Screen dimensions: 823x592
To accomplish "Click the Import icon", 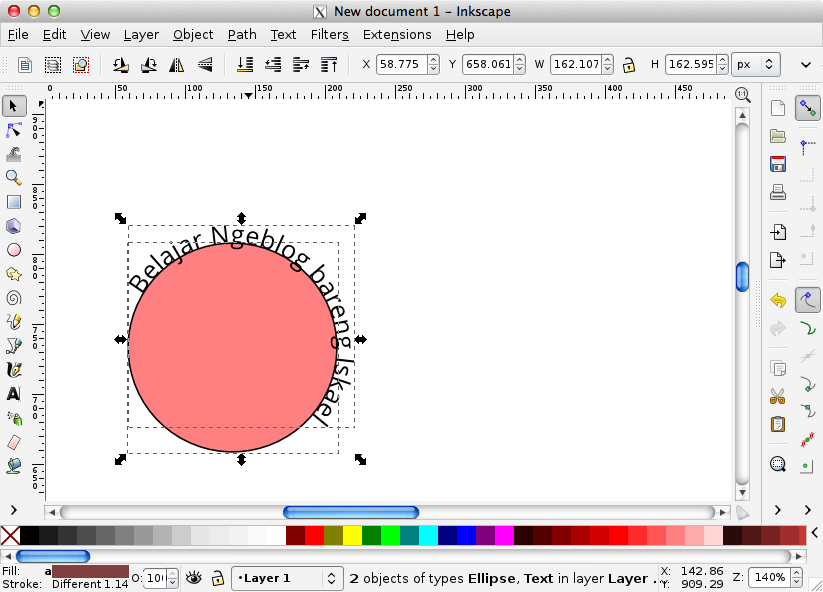I will 778,231.
